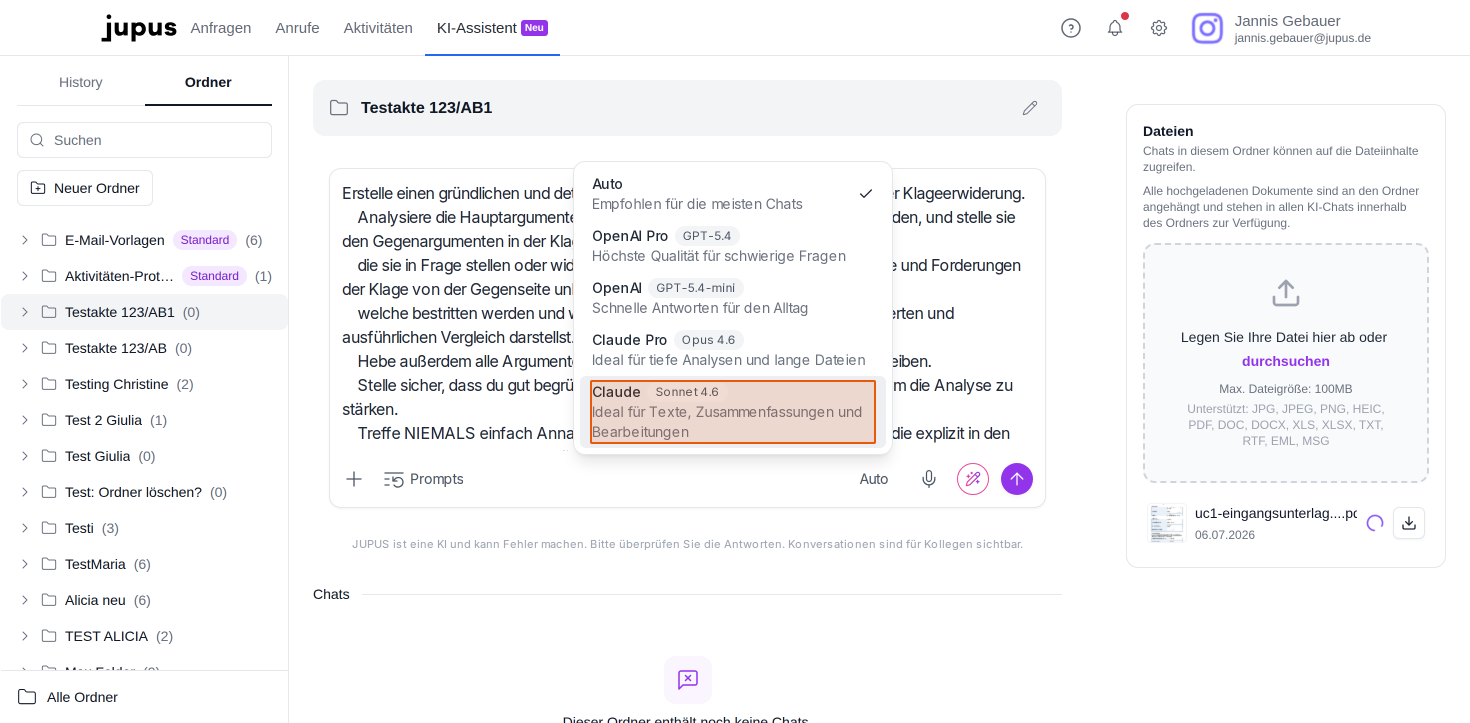Send the message with arrow button

[x=1017, y=479]
